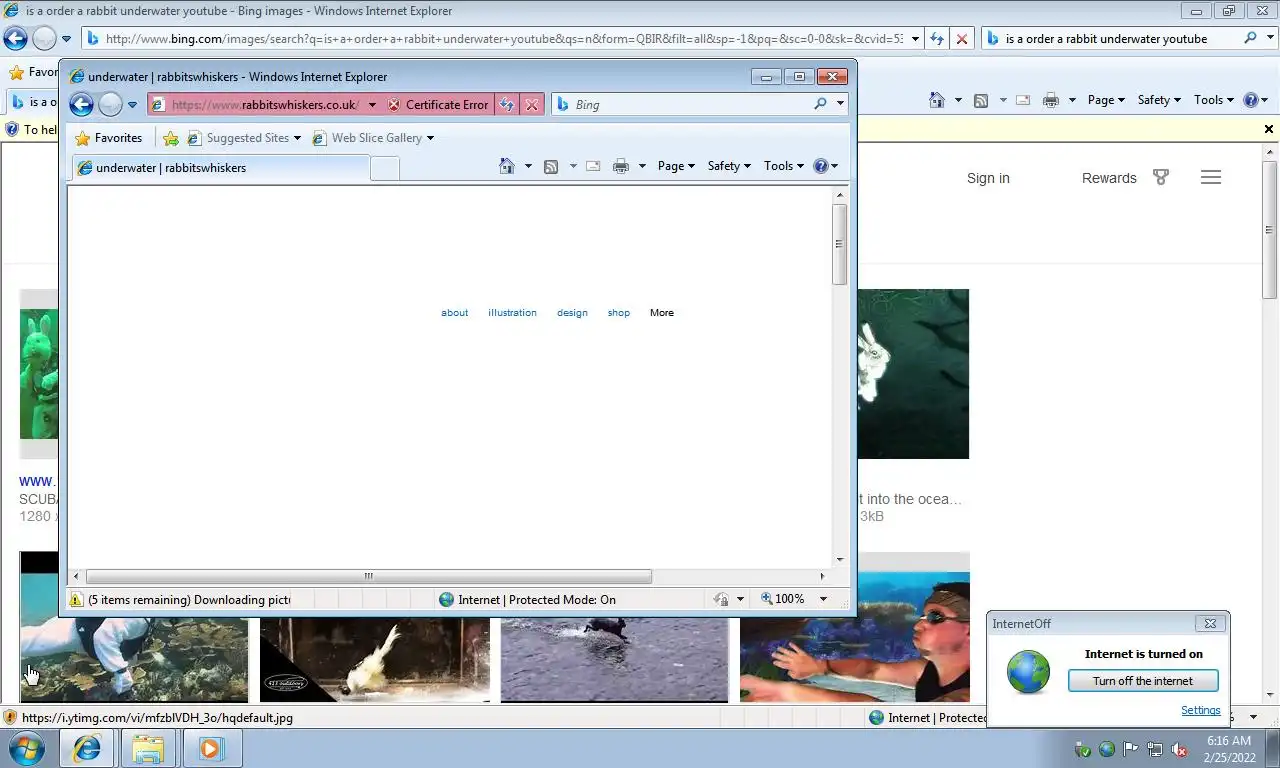Click Sign in on Bing
The image size is (1280, 768).
tap(988, 178)
